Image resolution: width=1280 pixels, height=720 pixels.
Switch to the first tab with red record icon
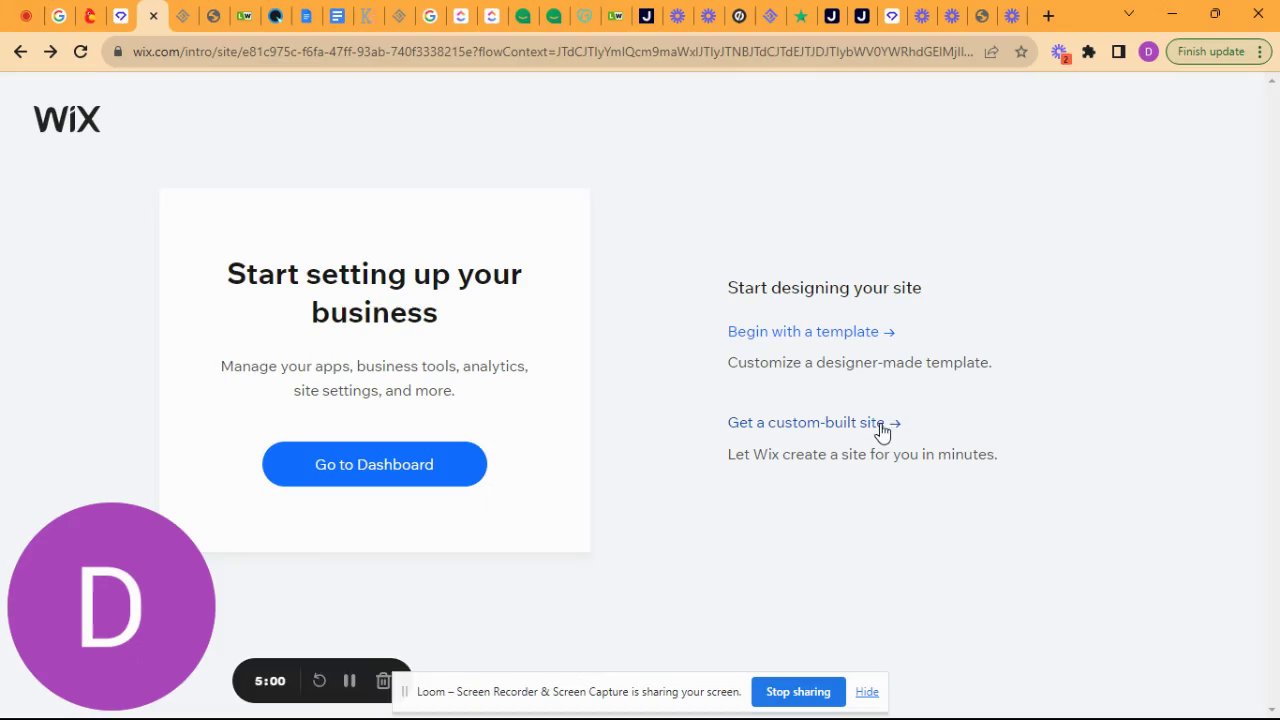tap(26, 16)
